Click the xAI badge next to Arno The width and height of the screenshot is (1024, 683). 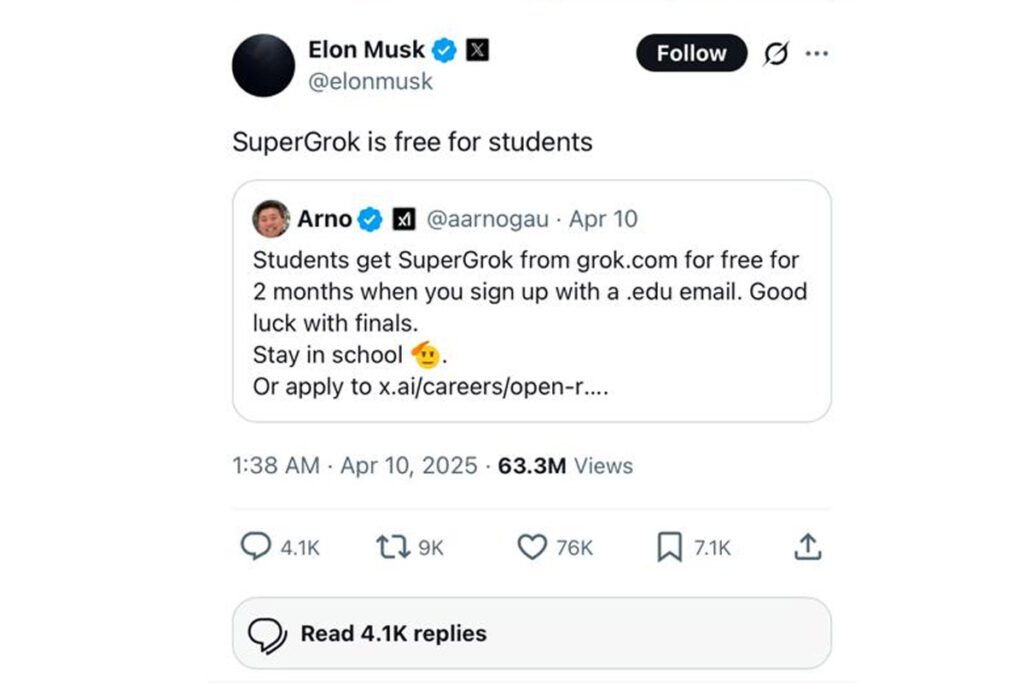[x=404, y=219]
